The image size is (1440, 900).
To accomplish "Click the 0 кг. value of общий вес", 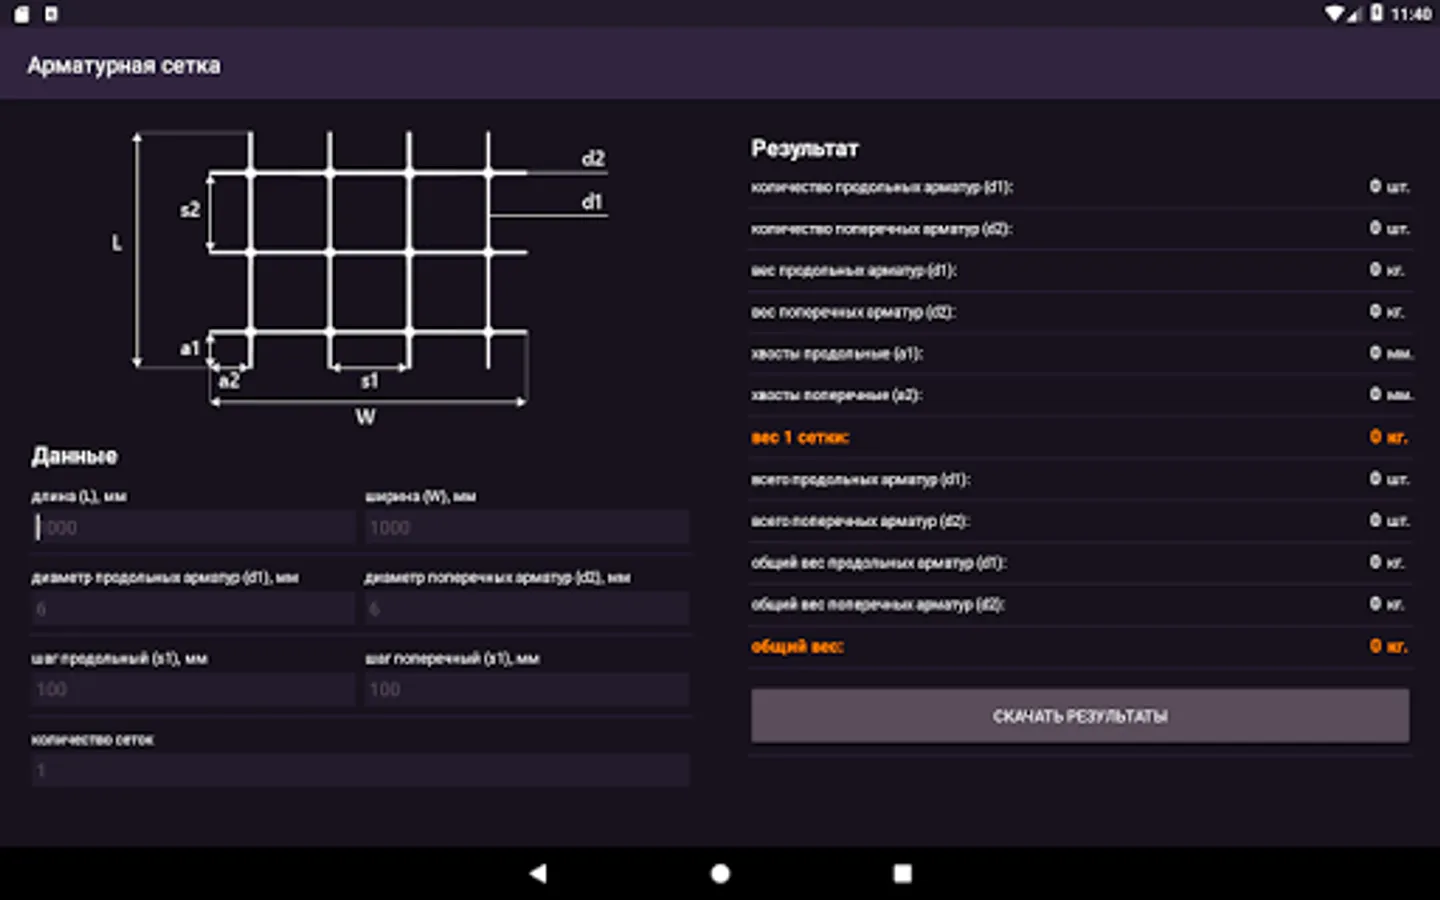I will click(x=1389, y=646).
